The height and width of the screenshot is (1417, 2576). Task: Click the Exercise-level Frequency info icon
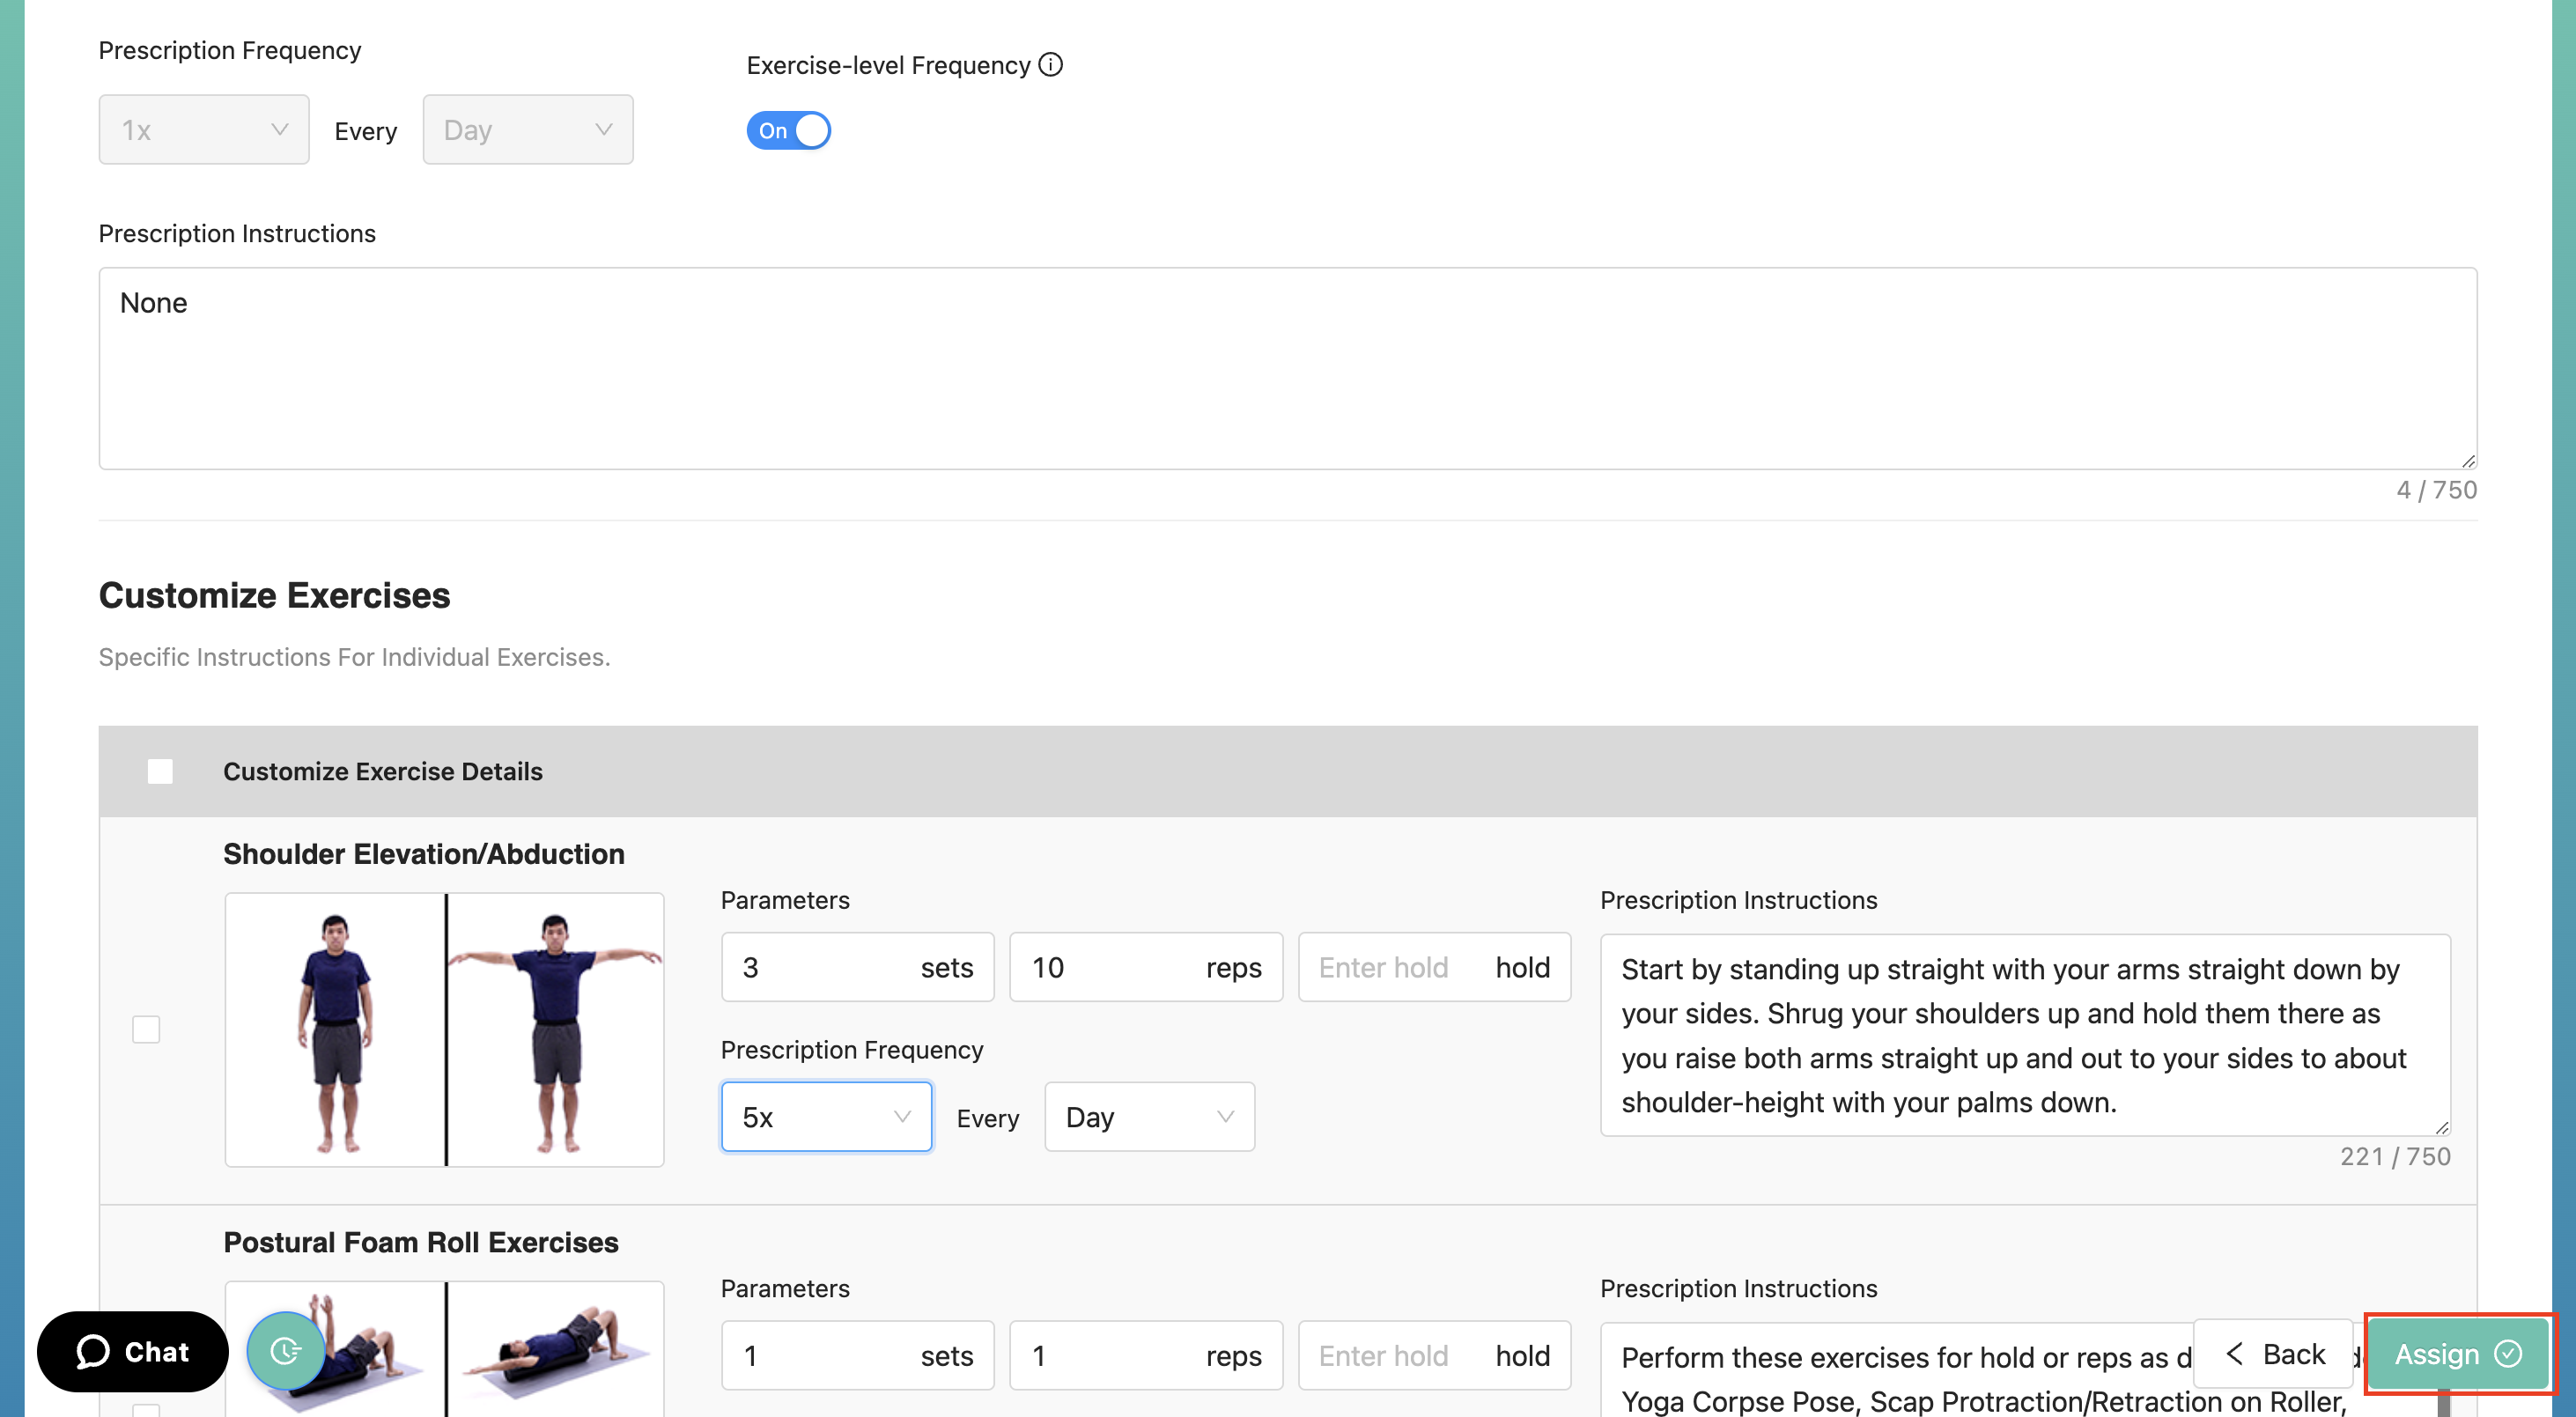tap(1050, 65)
